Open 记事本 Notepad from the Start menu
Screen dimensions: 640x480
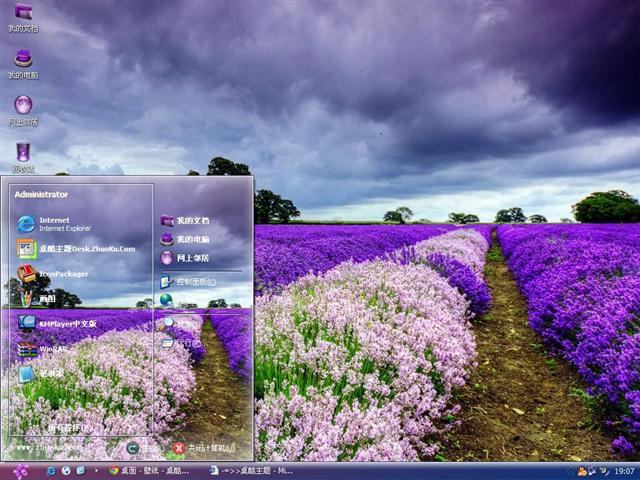(x=41, y=373)
